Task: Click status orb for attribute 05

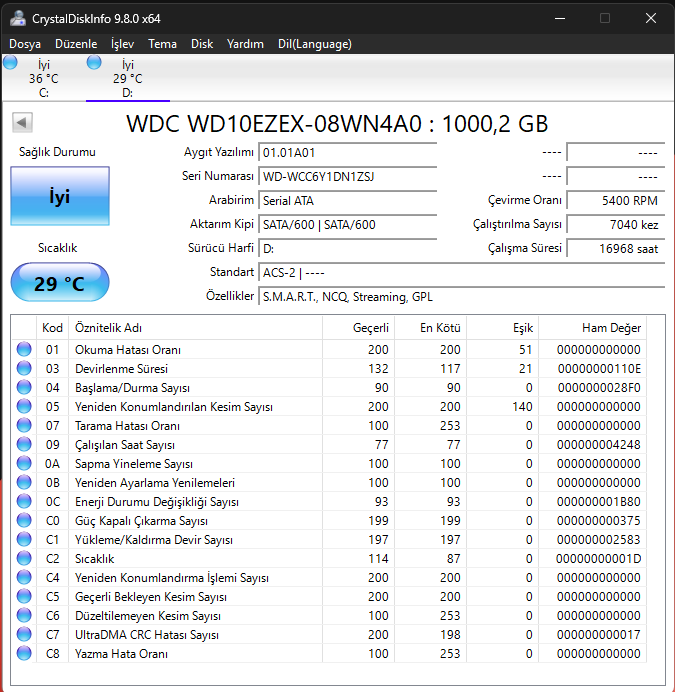Action: (x=24, y=406)
